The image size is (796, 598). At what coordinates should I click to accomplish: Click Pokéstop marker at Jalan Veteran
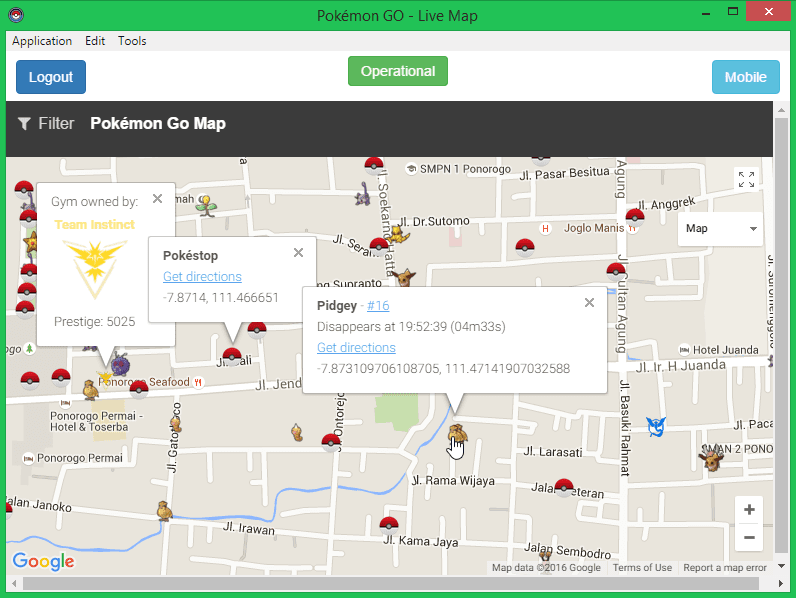tap(563, 487)
